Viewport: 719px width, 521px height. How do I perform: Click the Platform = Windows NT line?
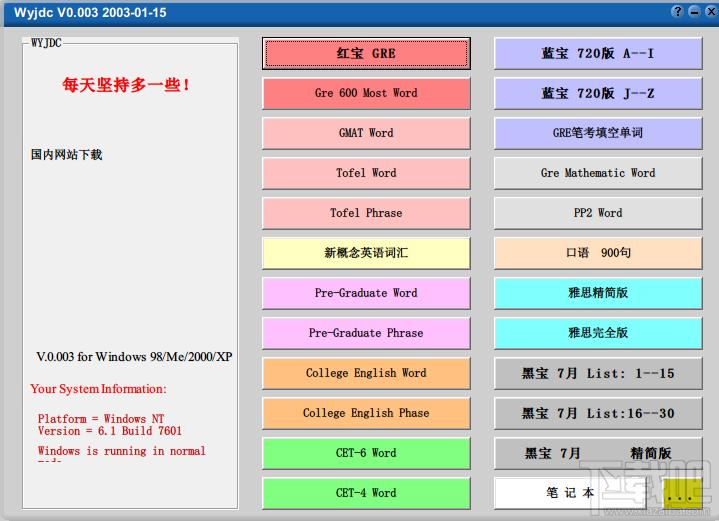click(101, 419)
